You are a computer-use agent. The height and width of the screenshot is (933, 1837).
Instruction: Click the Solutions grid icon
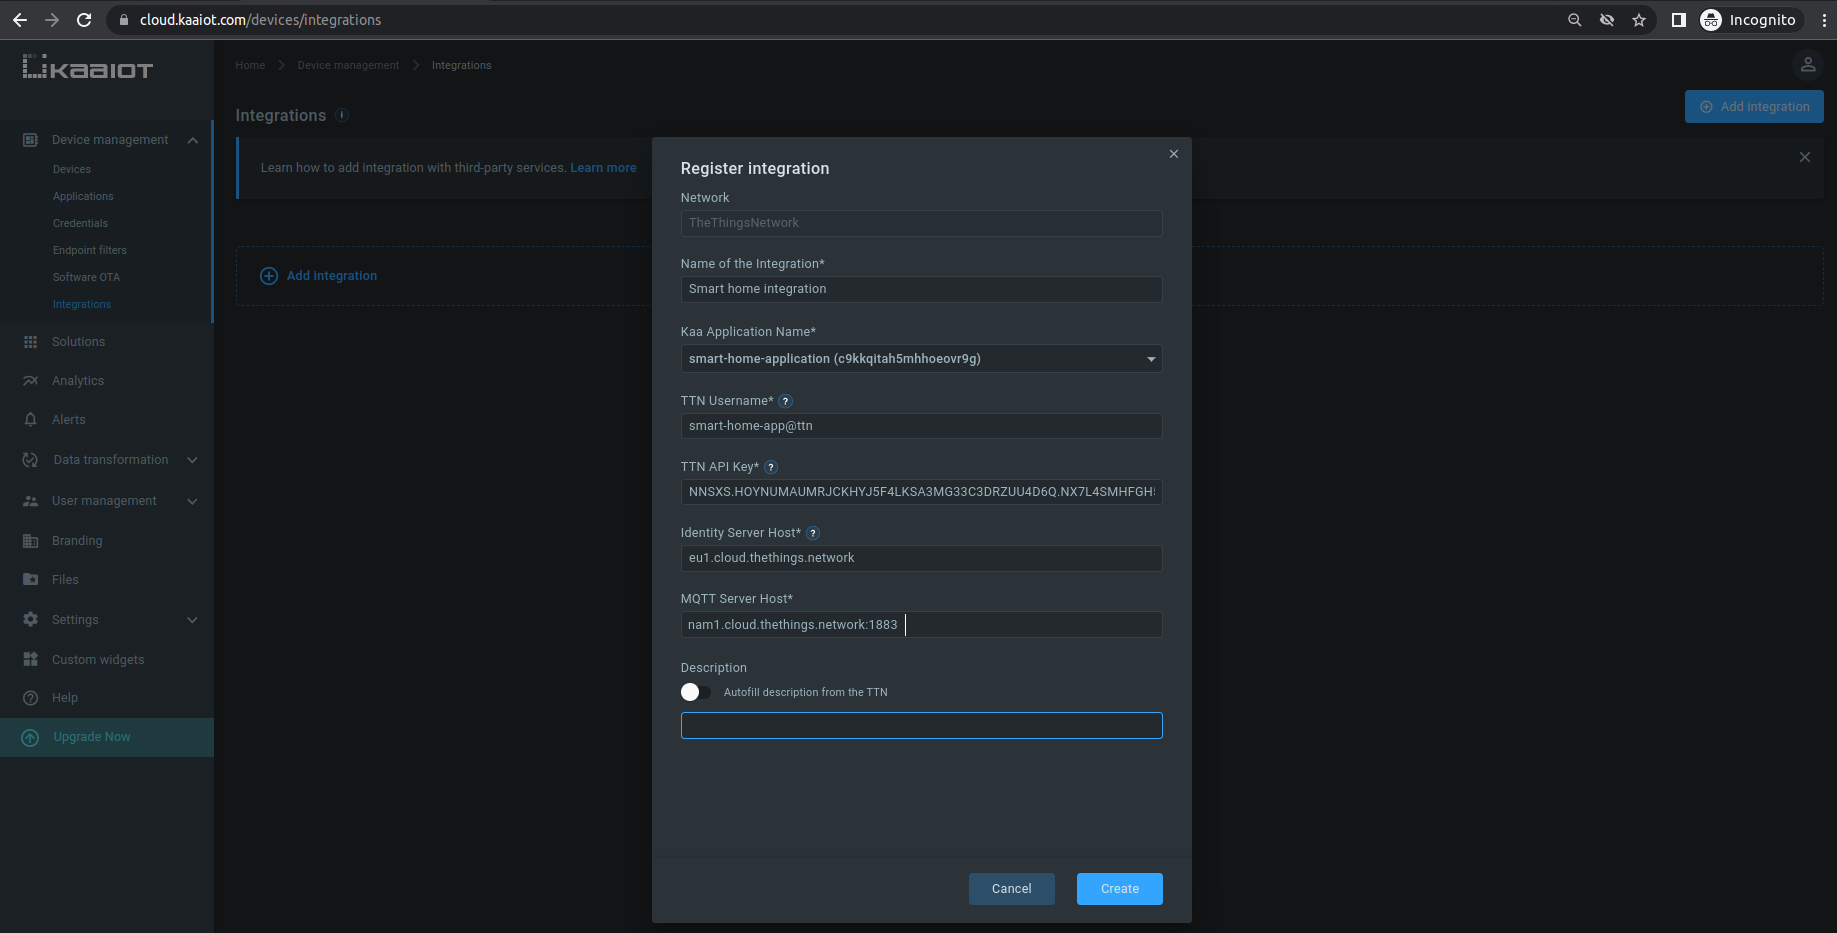pos(30,342)
